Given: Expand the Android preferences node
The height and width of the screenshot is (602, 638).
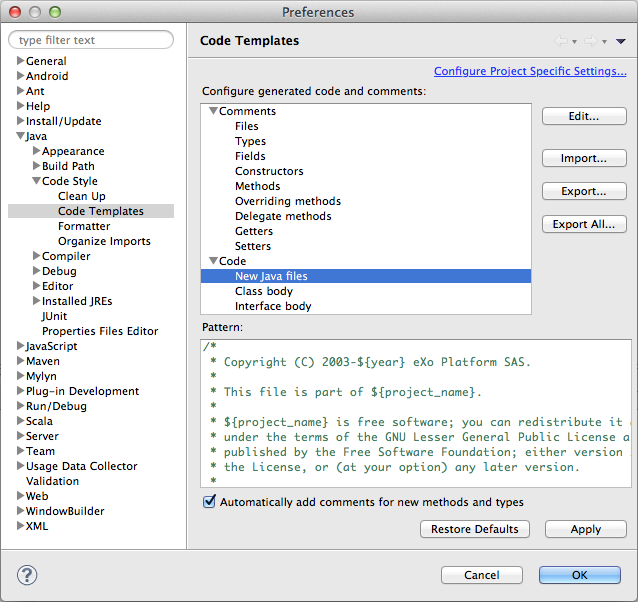Looking at the screenshot, I should click(x=20, y=76).
